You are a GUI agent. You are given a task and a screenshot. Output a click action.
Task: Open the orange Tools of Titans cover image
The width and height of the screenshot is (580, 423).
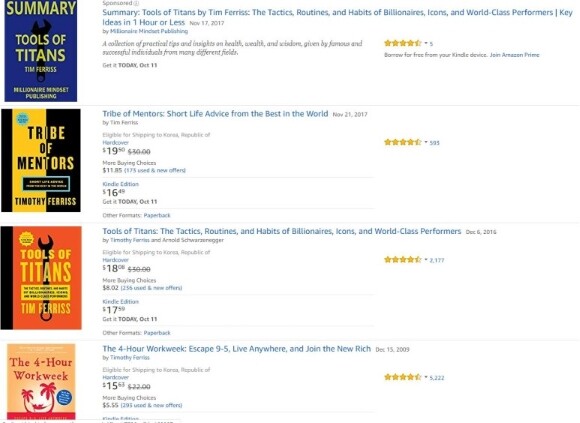click(x=41, y=278)
